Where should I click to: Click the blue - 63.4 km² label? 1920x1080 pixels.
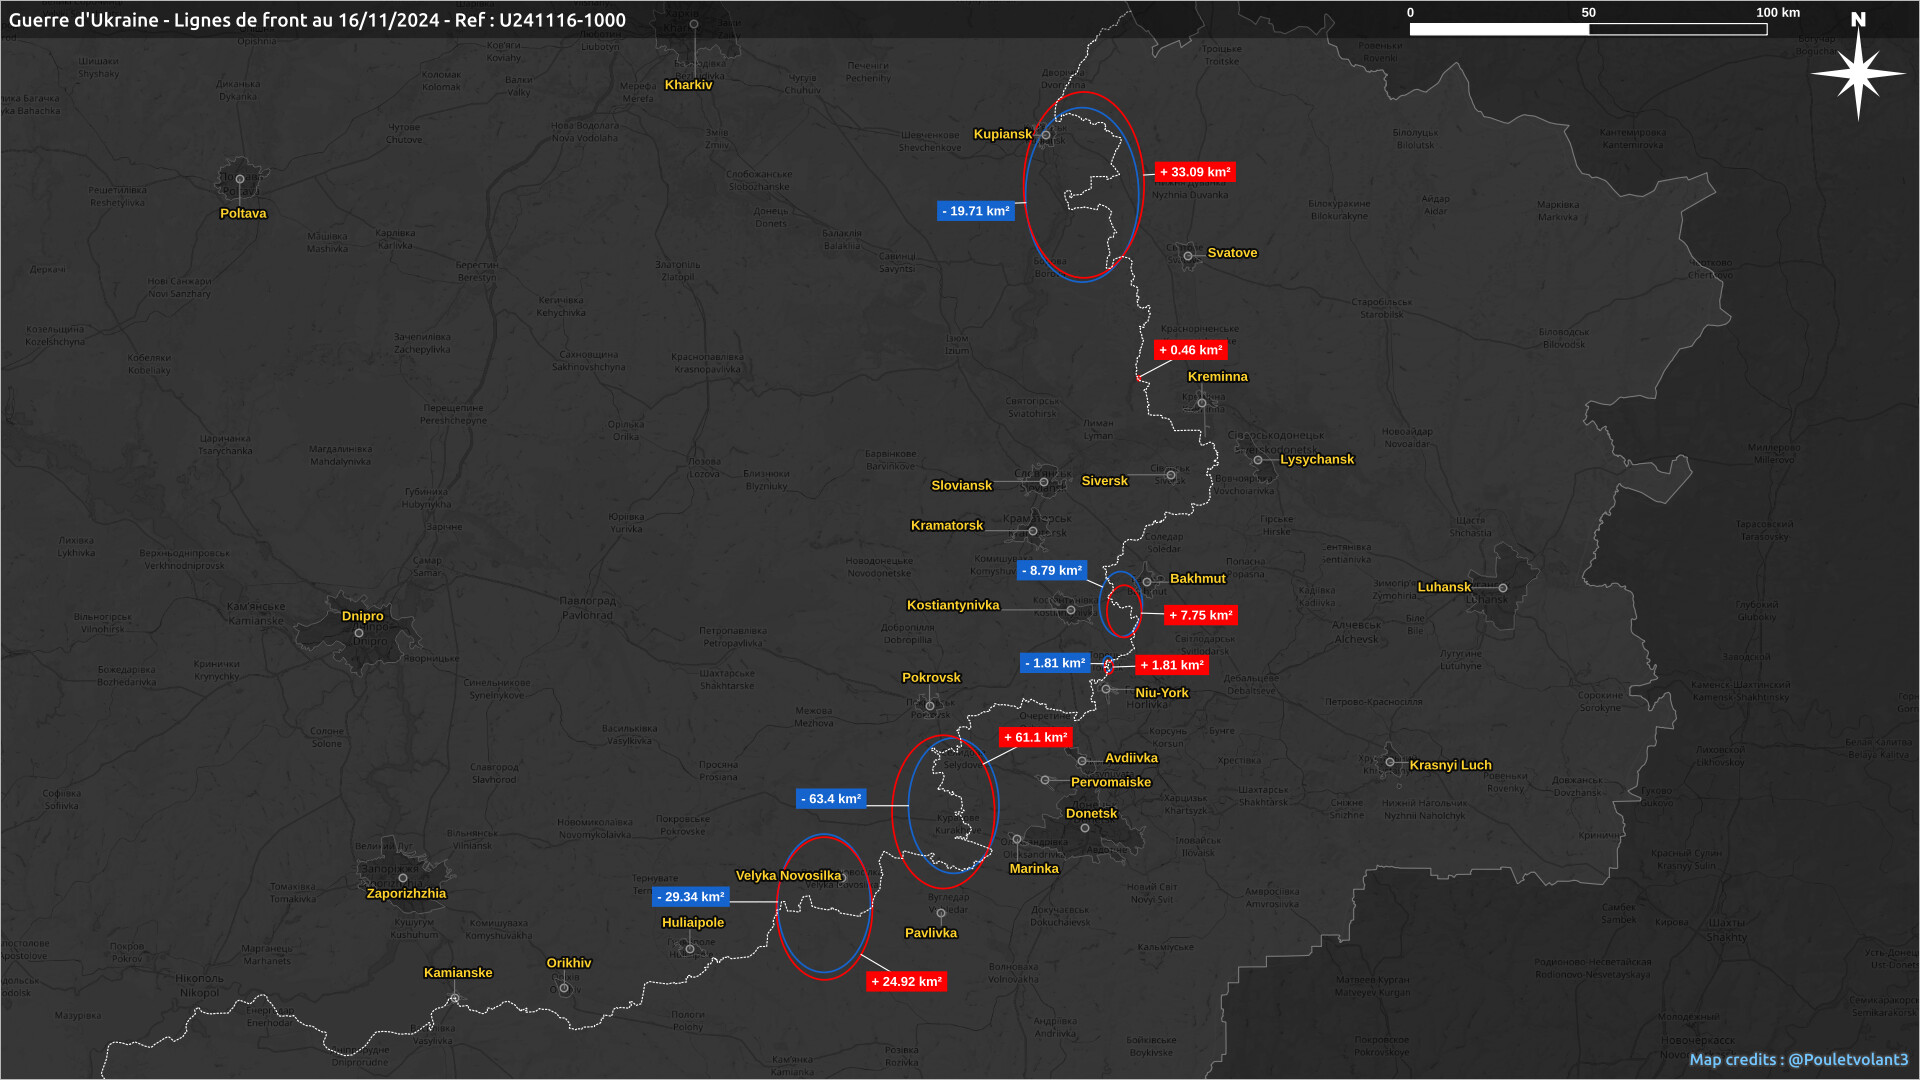(x=831, y=799)
